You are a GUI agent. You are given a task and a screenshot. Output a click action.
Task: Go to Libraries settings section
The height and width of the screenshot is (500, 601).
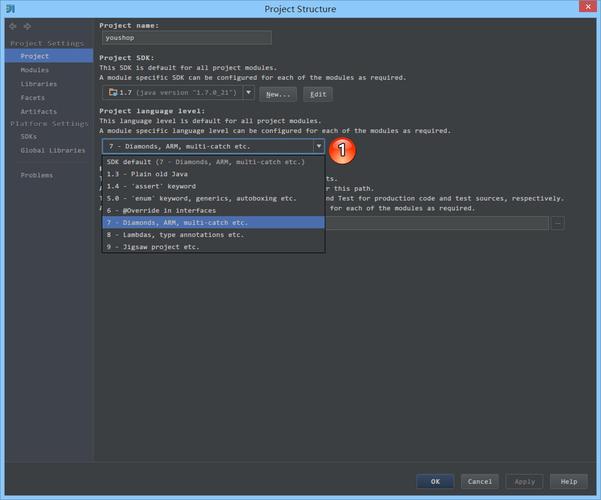(39, 84)
